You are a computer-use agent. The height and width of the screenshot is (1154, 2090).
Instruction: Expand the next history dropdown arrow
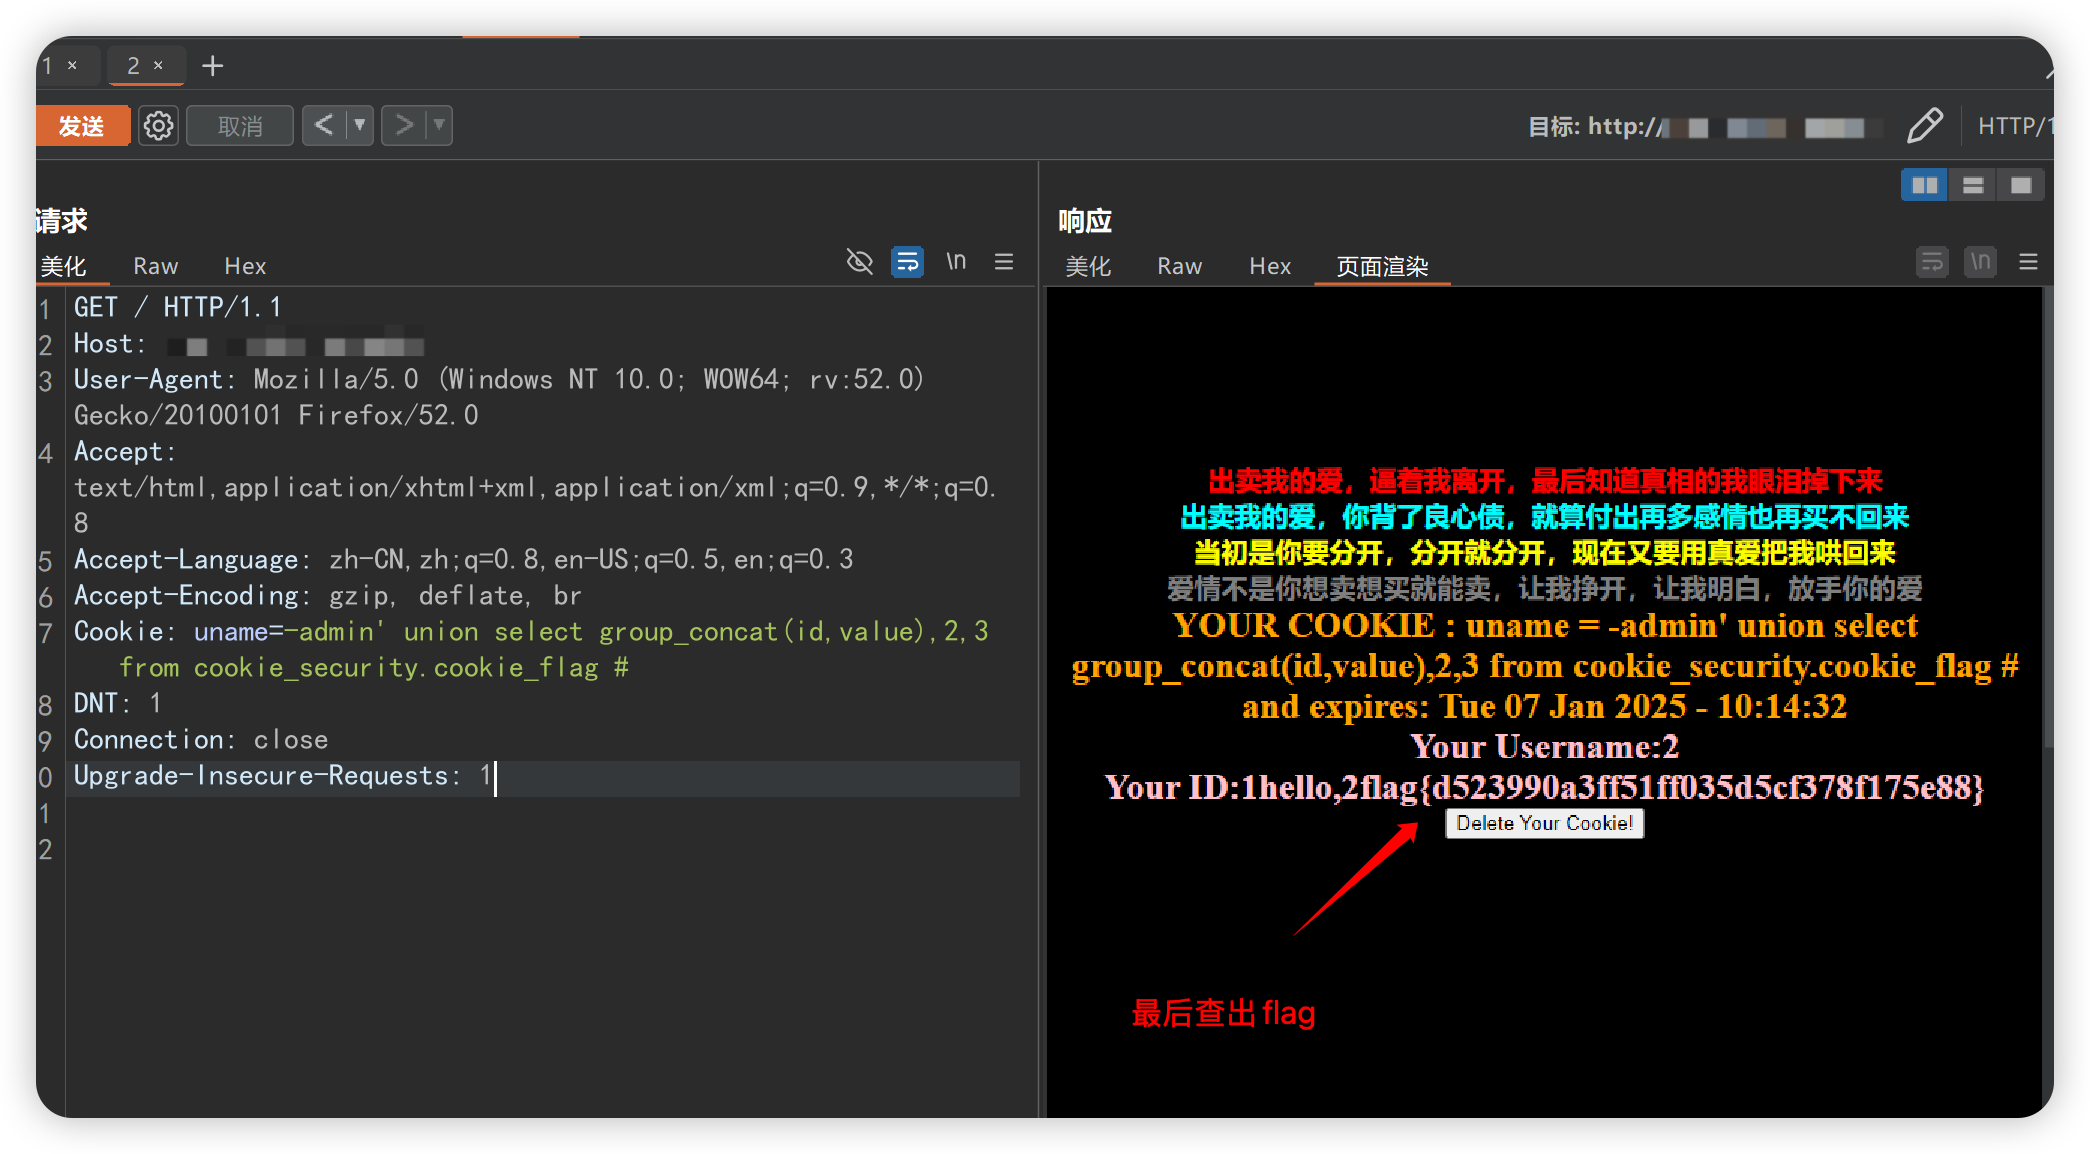439,126
